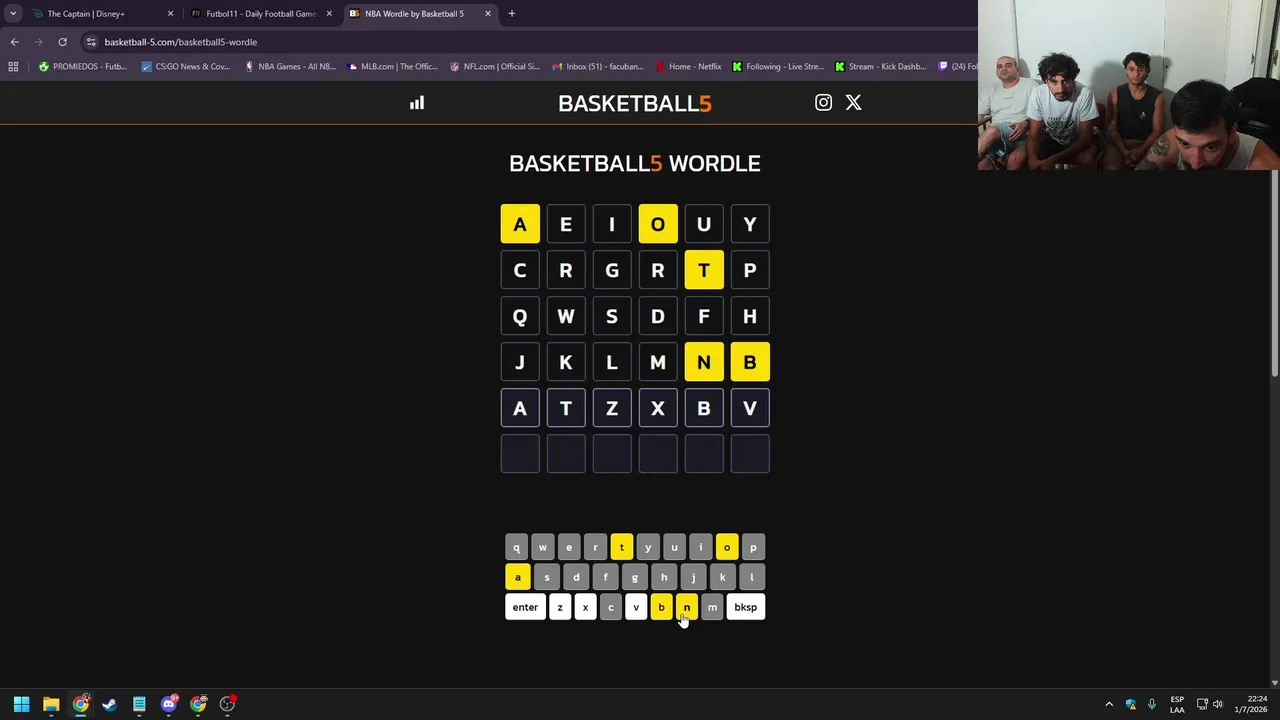Open the PROMIEDOS bookmark
1280x720 pixels.
point(82,67)
